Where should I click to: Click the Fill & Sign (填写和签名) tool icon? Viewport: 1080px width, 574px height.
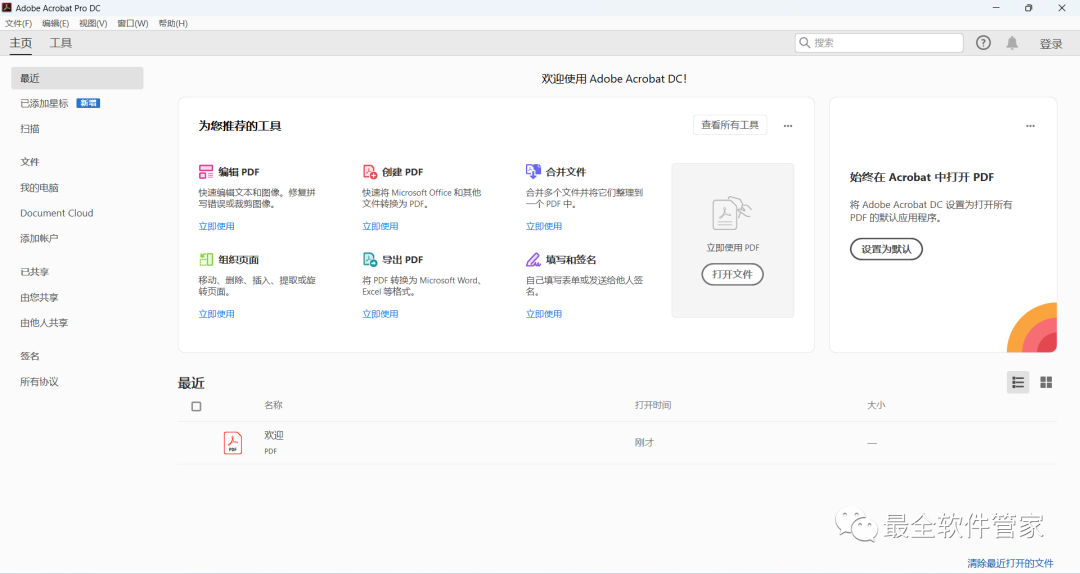[533, 259]
